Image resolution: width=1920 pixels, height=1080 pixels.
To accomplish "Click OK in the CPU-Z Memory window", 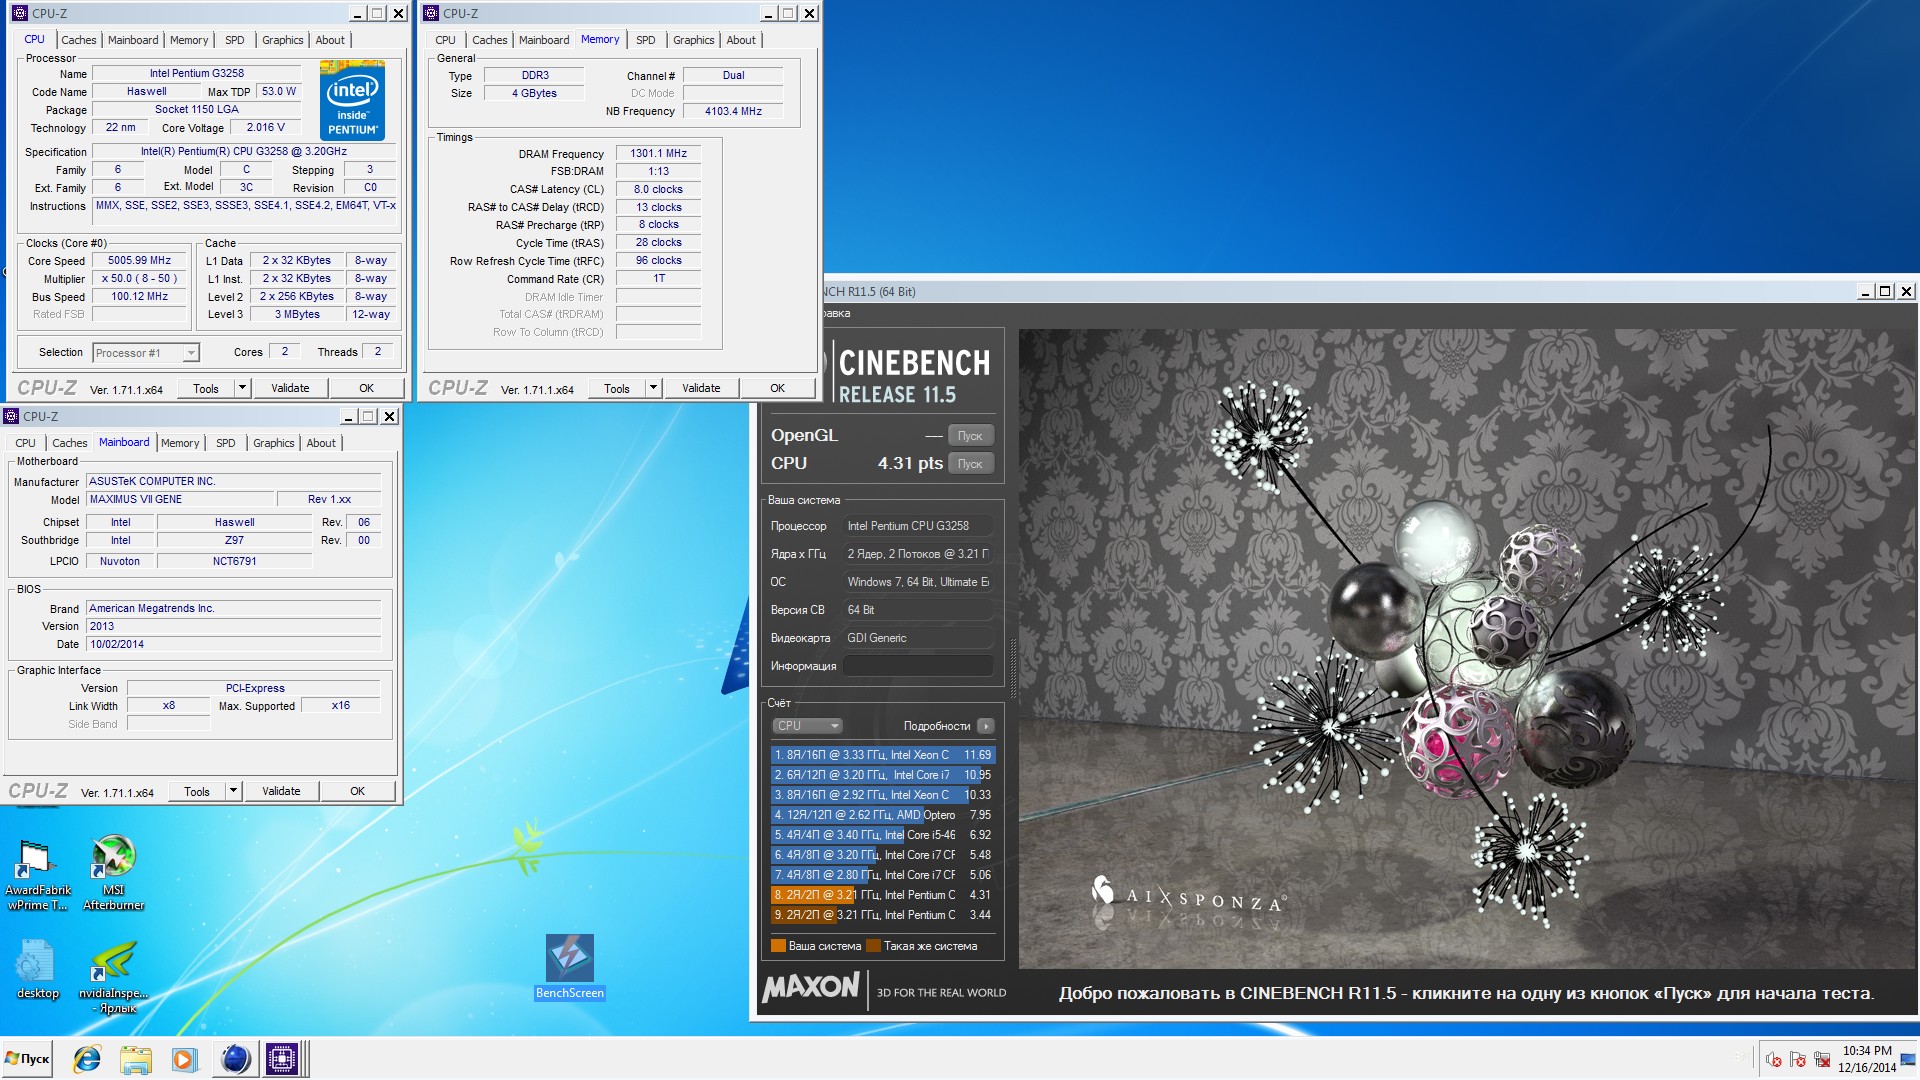I will point(777,388).
